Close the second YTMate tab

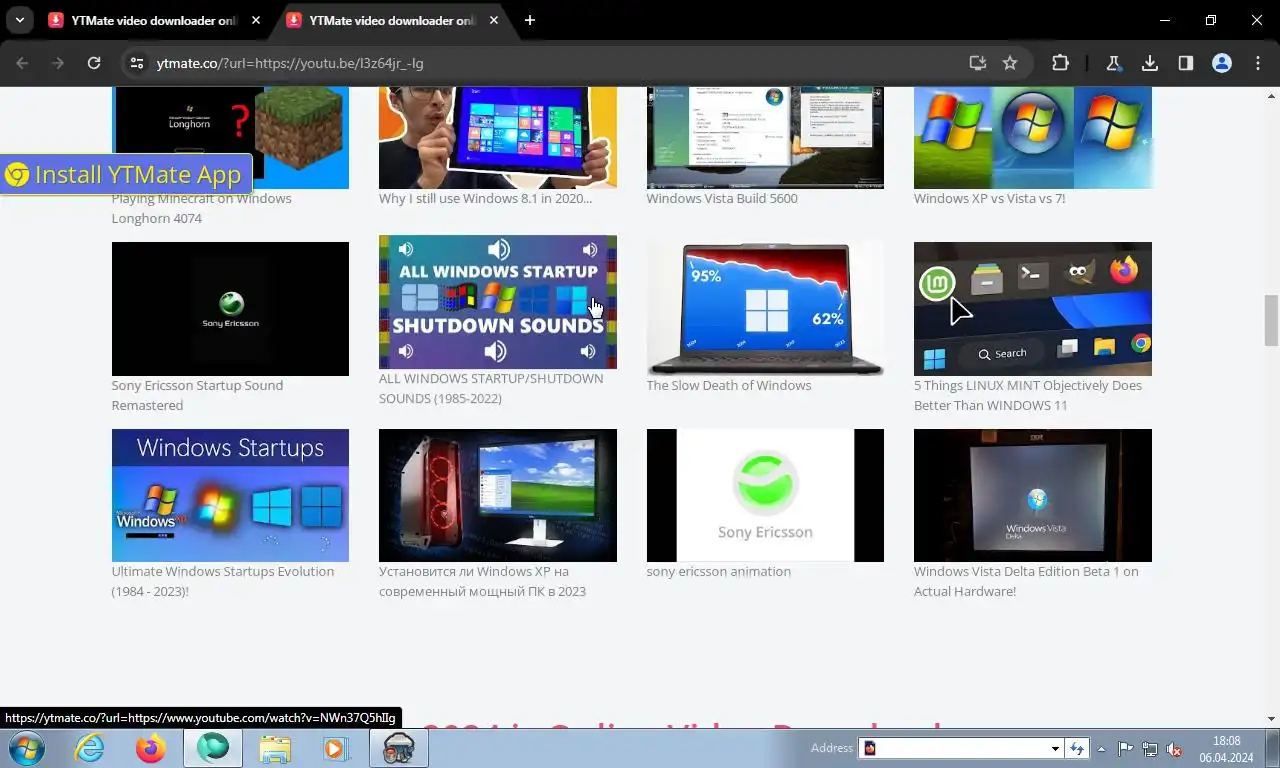pyautogui.click(x=494, y=20)
